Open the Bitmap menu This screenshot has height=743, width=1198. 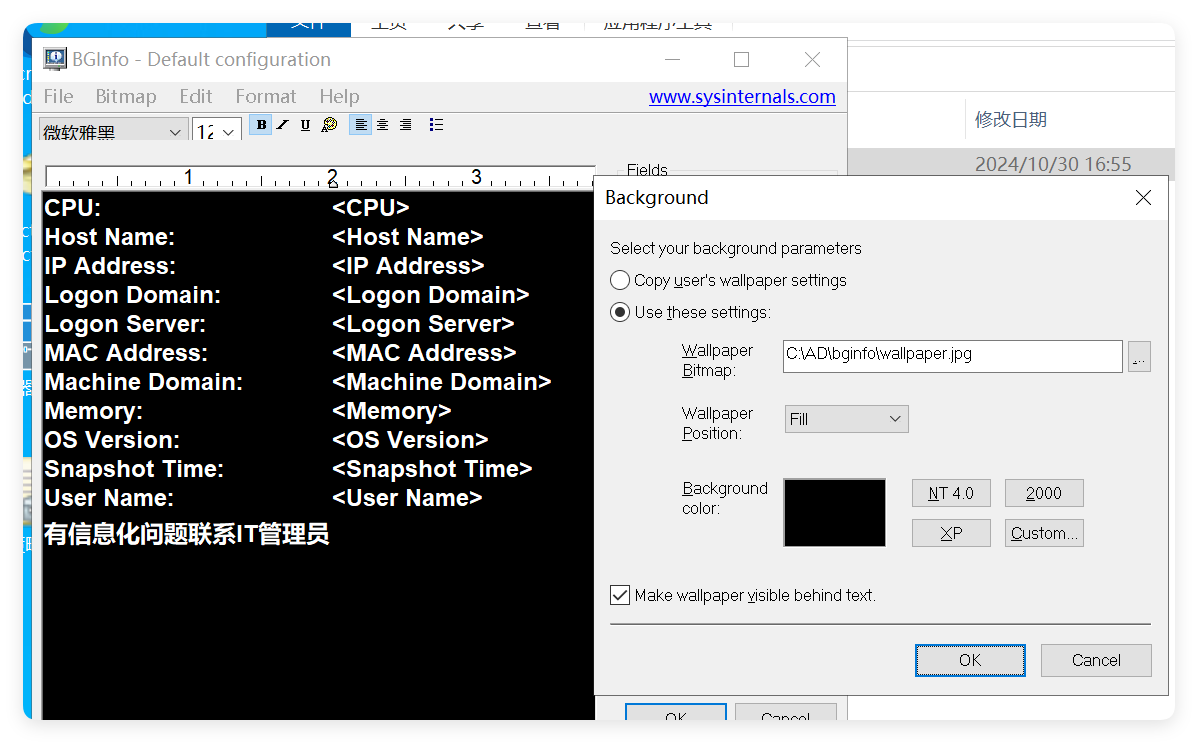[125, 96]
